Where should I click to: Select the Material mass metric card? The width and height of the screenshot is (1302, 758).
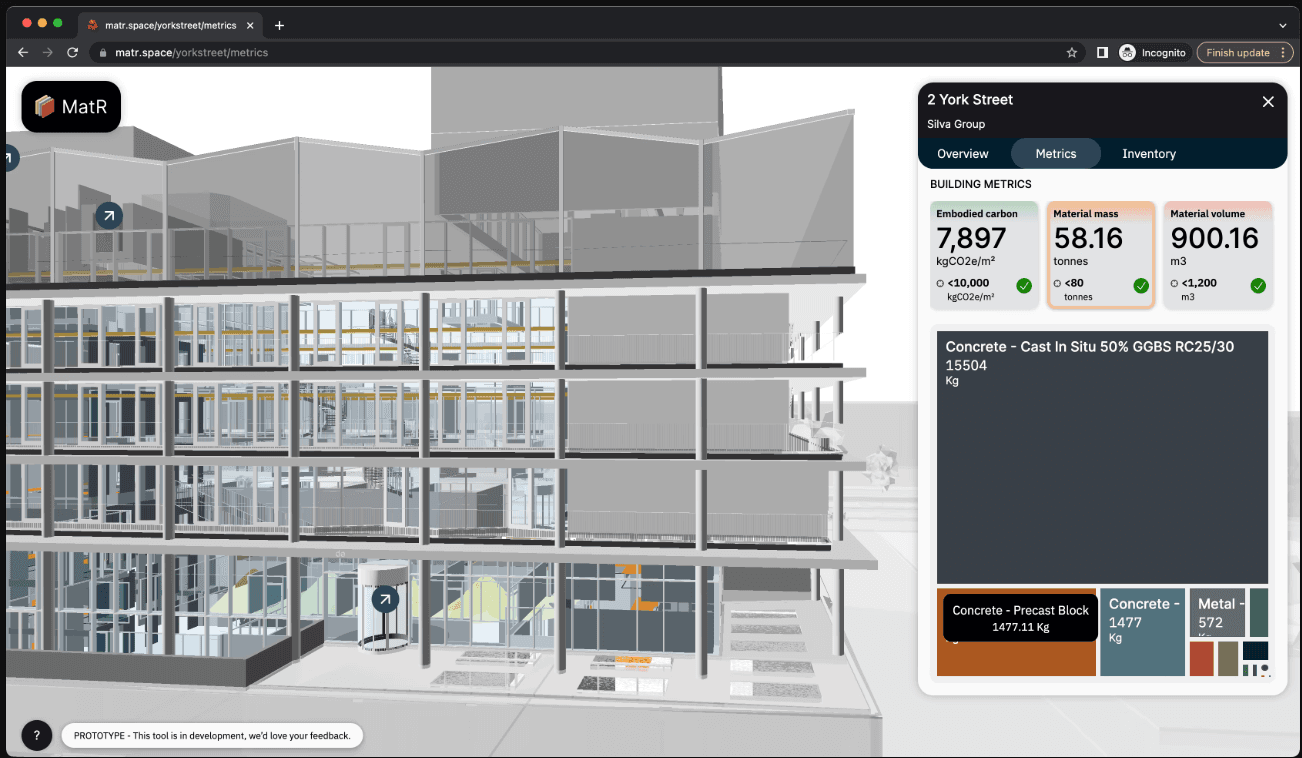pos(1102,254)
